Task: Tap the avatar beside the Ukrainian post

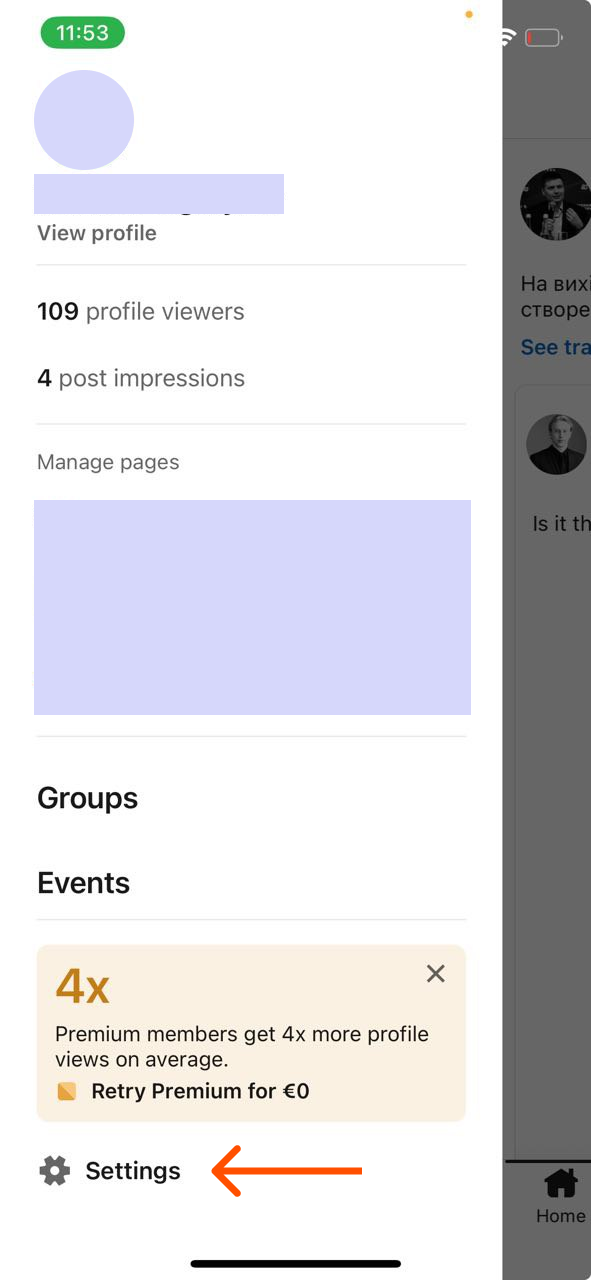Action: coord(556,204)
